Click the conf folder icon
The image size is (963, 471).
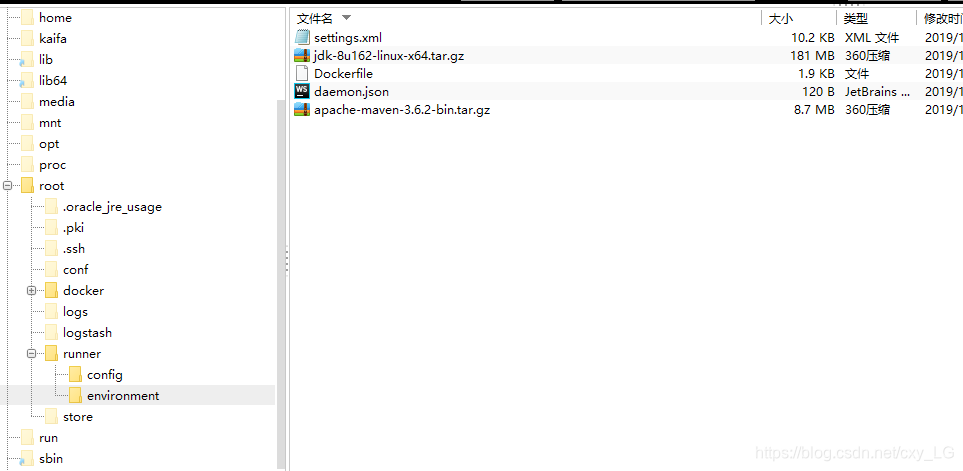[x=51, y=270]
